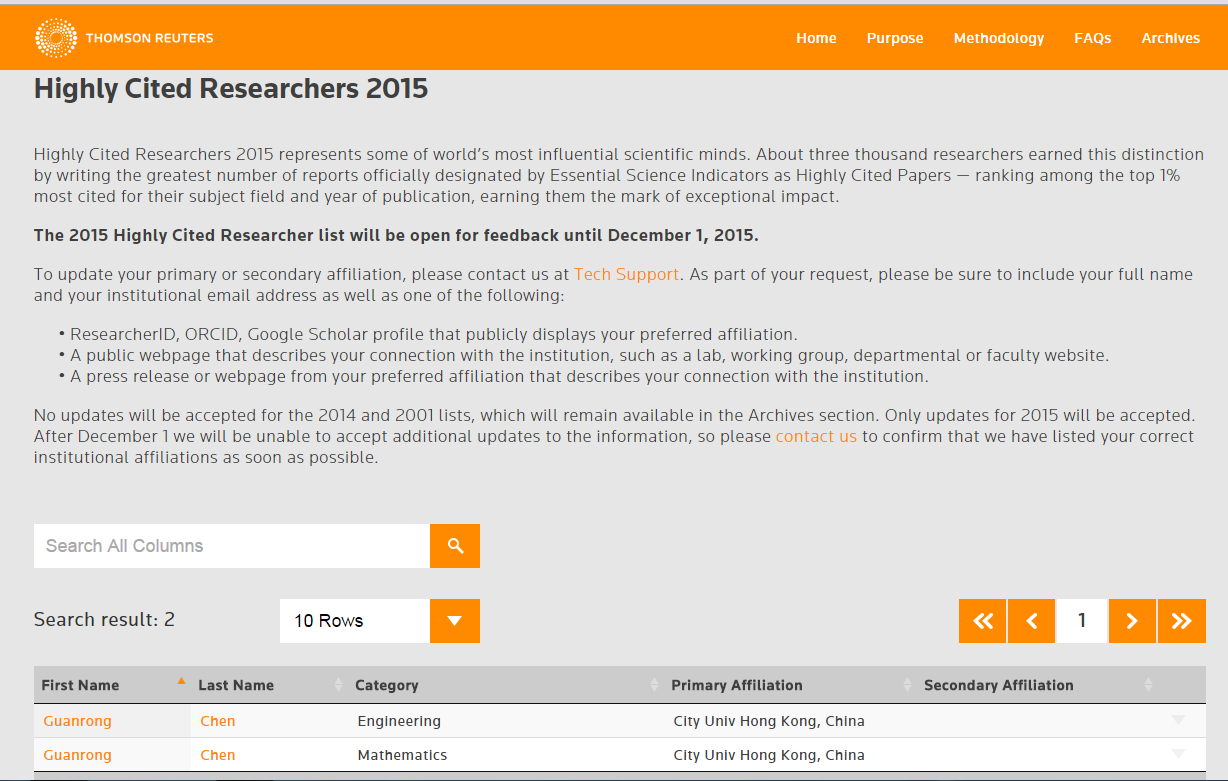1228x781 pixels.
Task: Open the Home menu item
Action: point(816,38)
